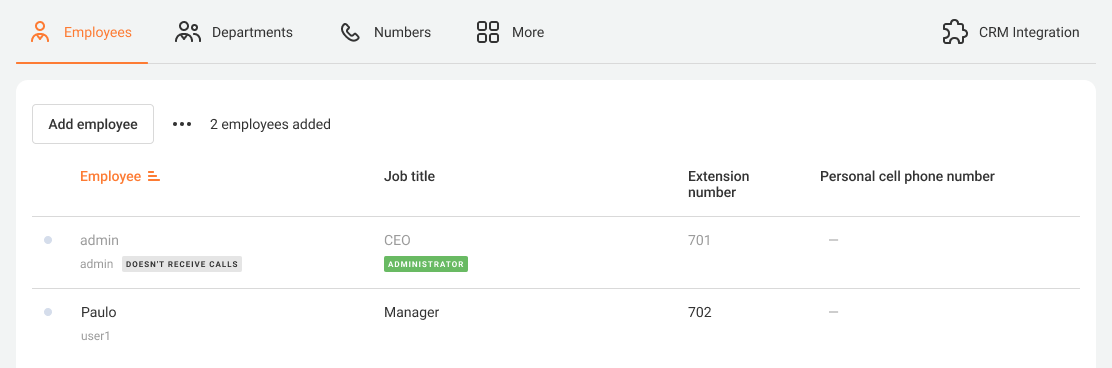The width and height of the screenshot is (1112, 368).
Task: Click the More grid icon
Action: point(488,32)
